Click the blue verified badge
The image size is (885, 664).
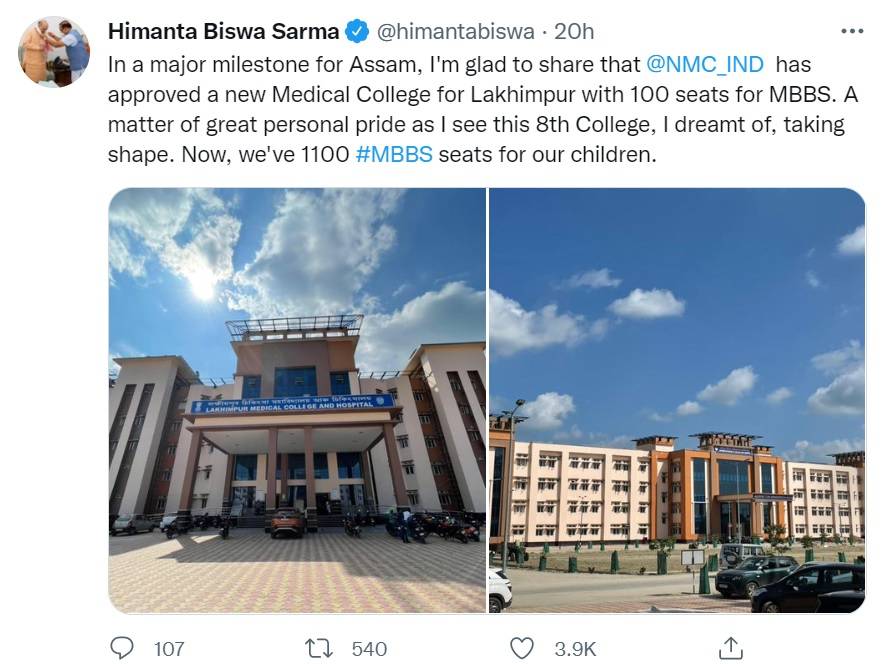pyautogui.click(x=357, y=32)
